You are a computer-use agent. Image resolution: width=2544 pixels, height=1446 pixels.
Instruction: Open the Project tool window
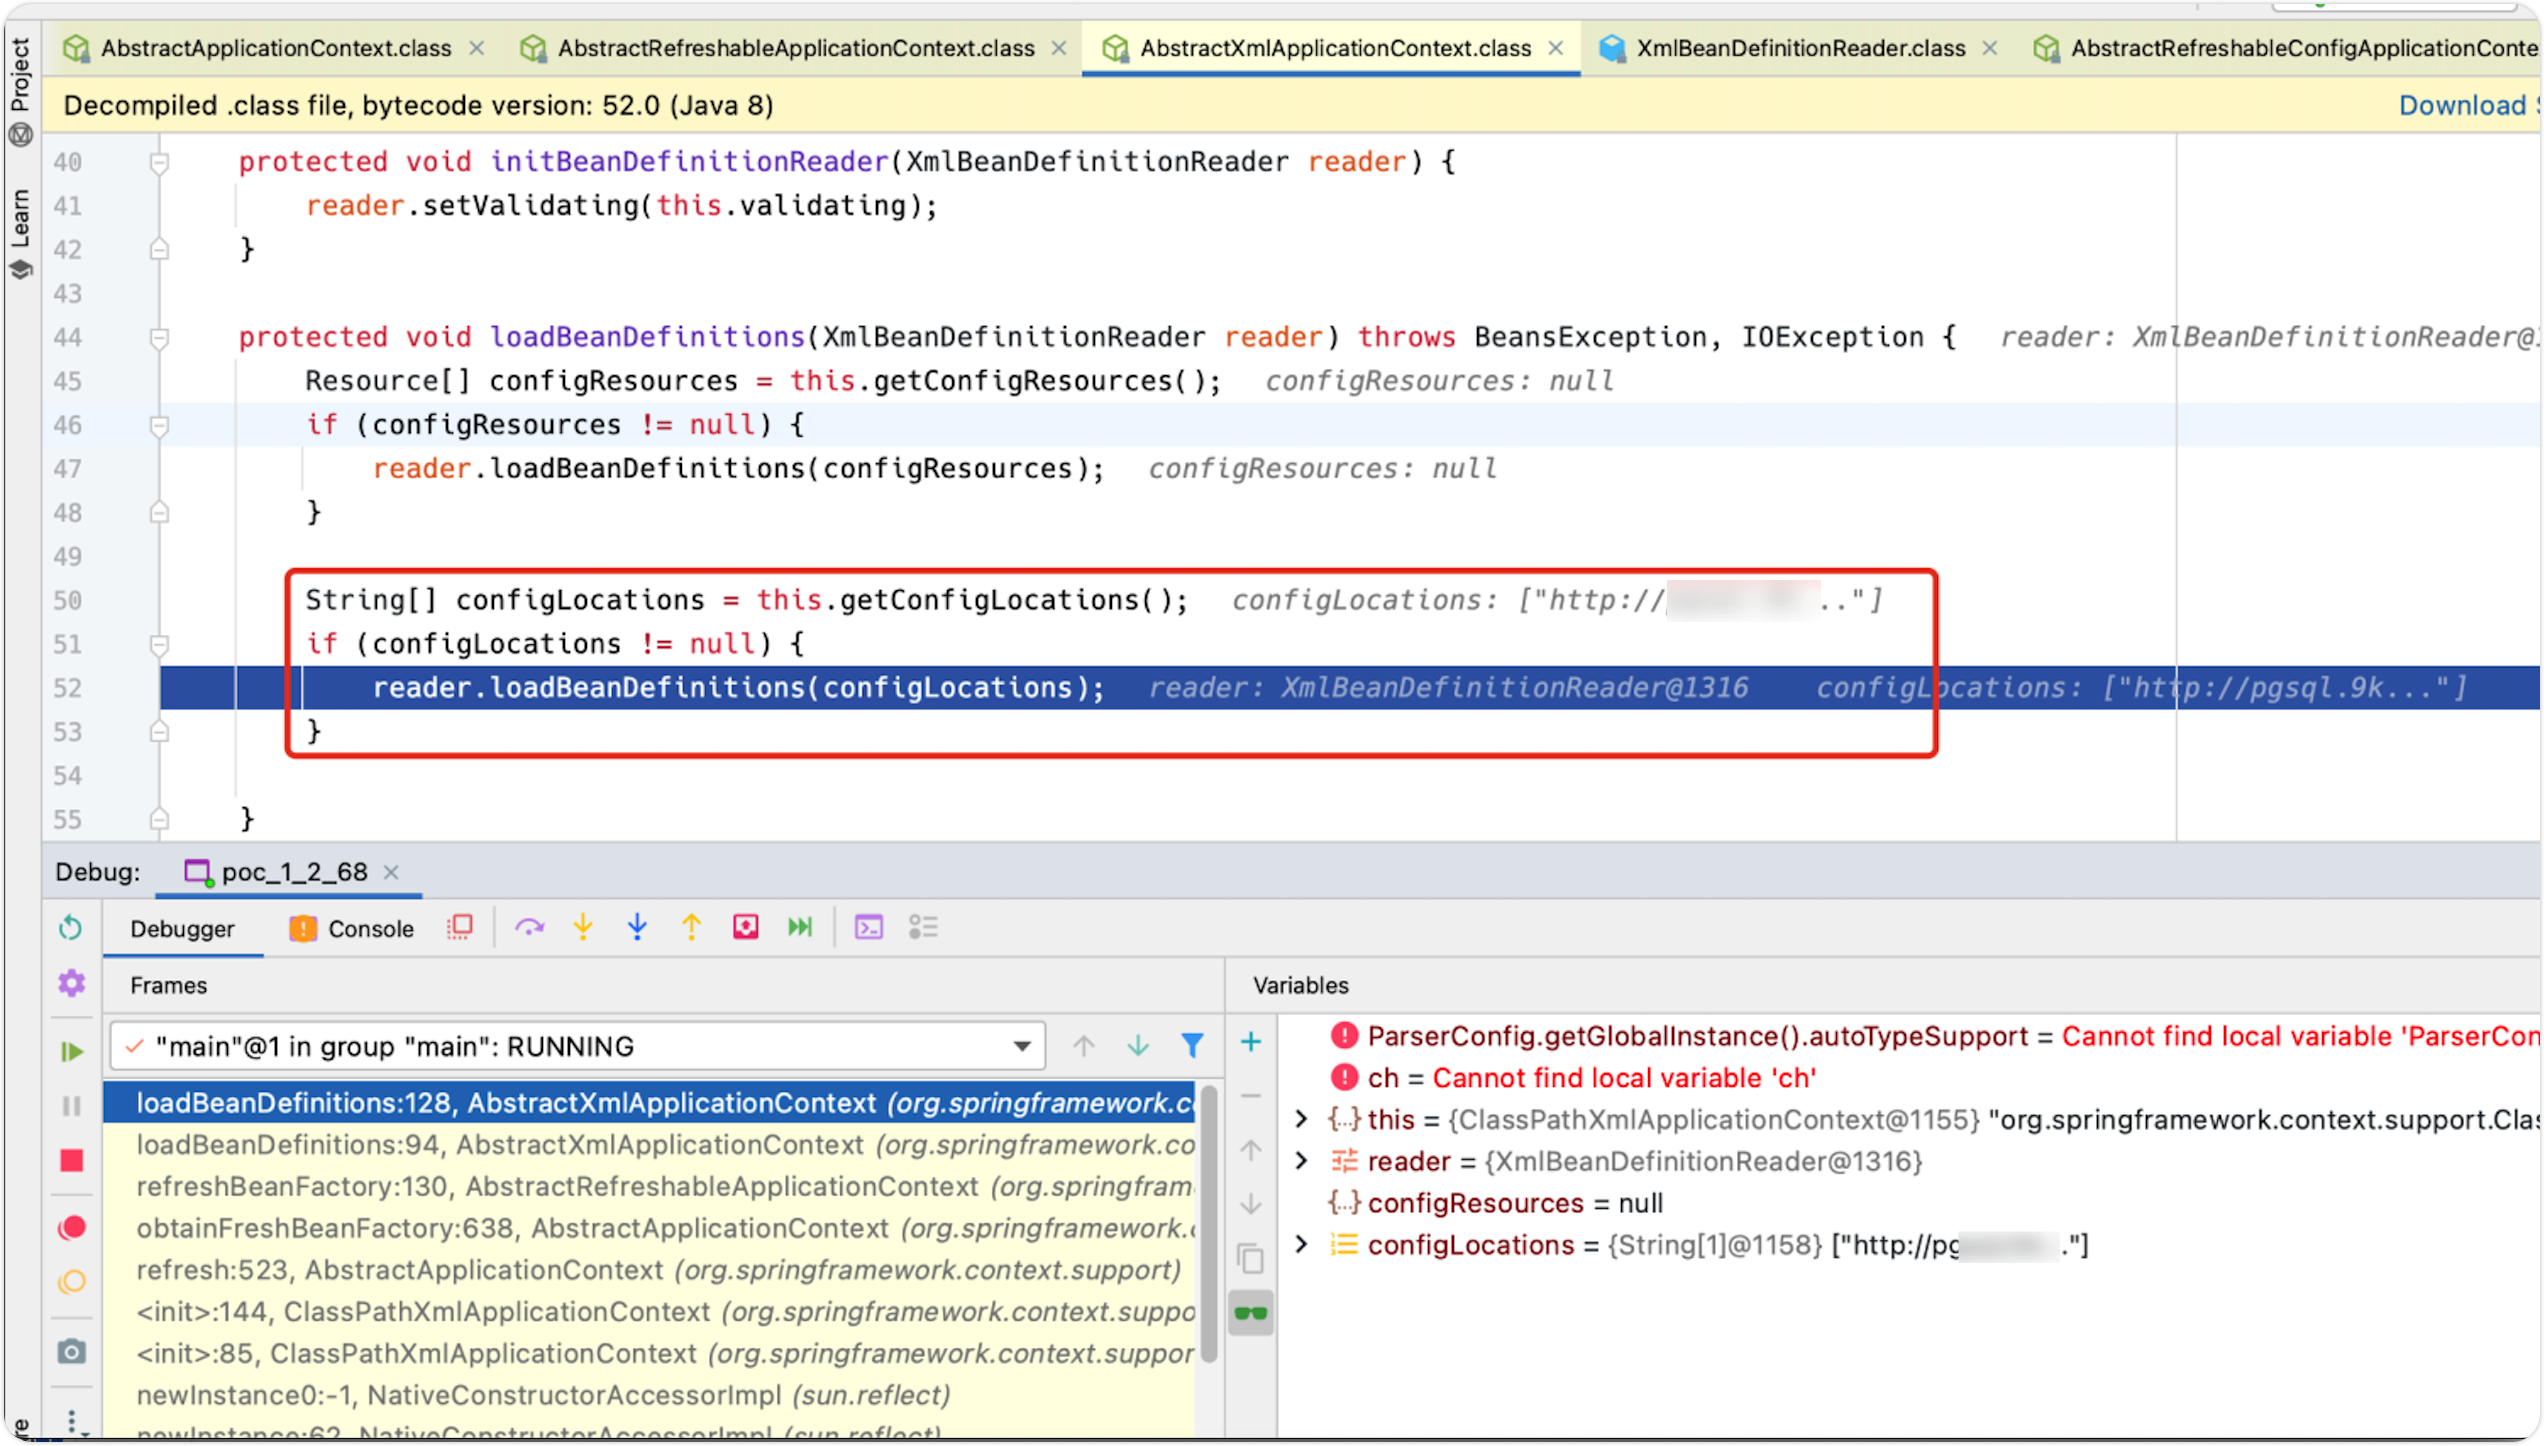20,90
